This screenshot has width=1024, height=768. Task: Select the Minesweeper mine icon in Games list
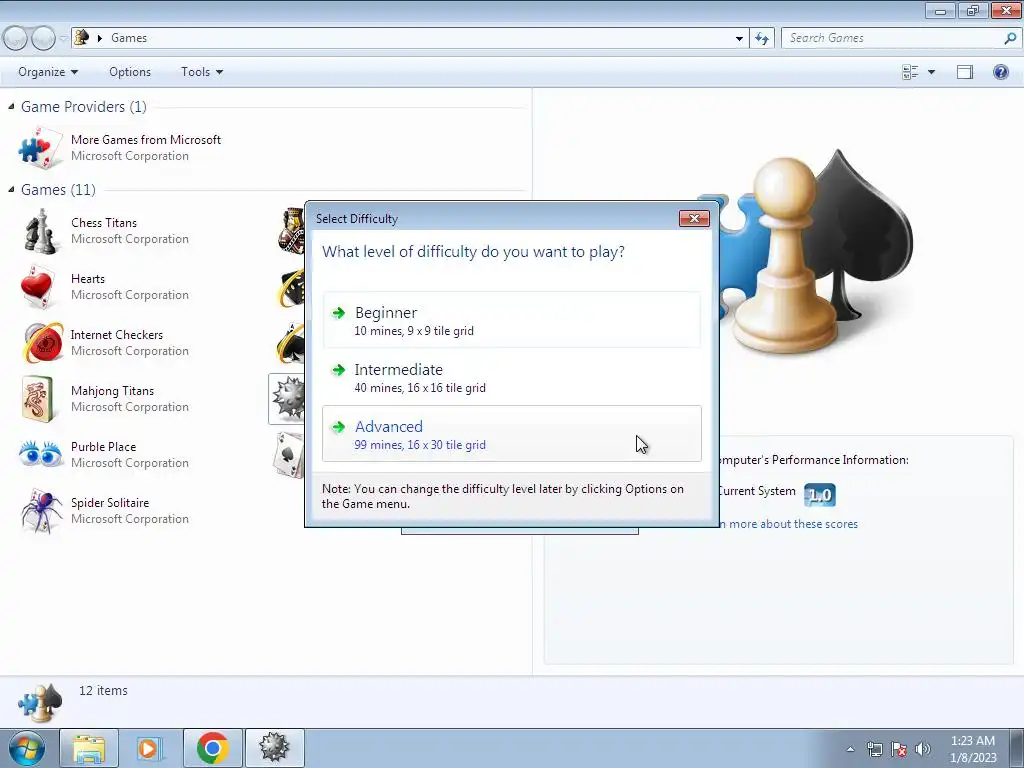coord(288,398)
